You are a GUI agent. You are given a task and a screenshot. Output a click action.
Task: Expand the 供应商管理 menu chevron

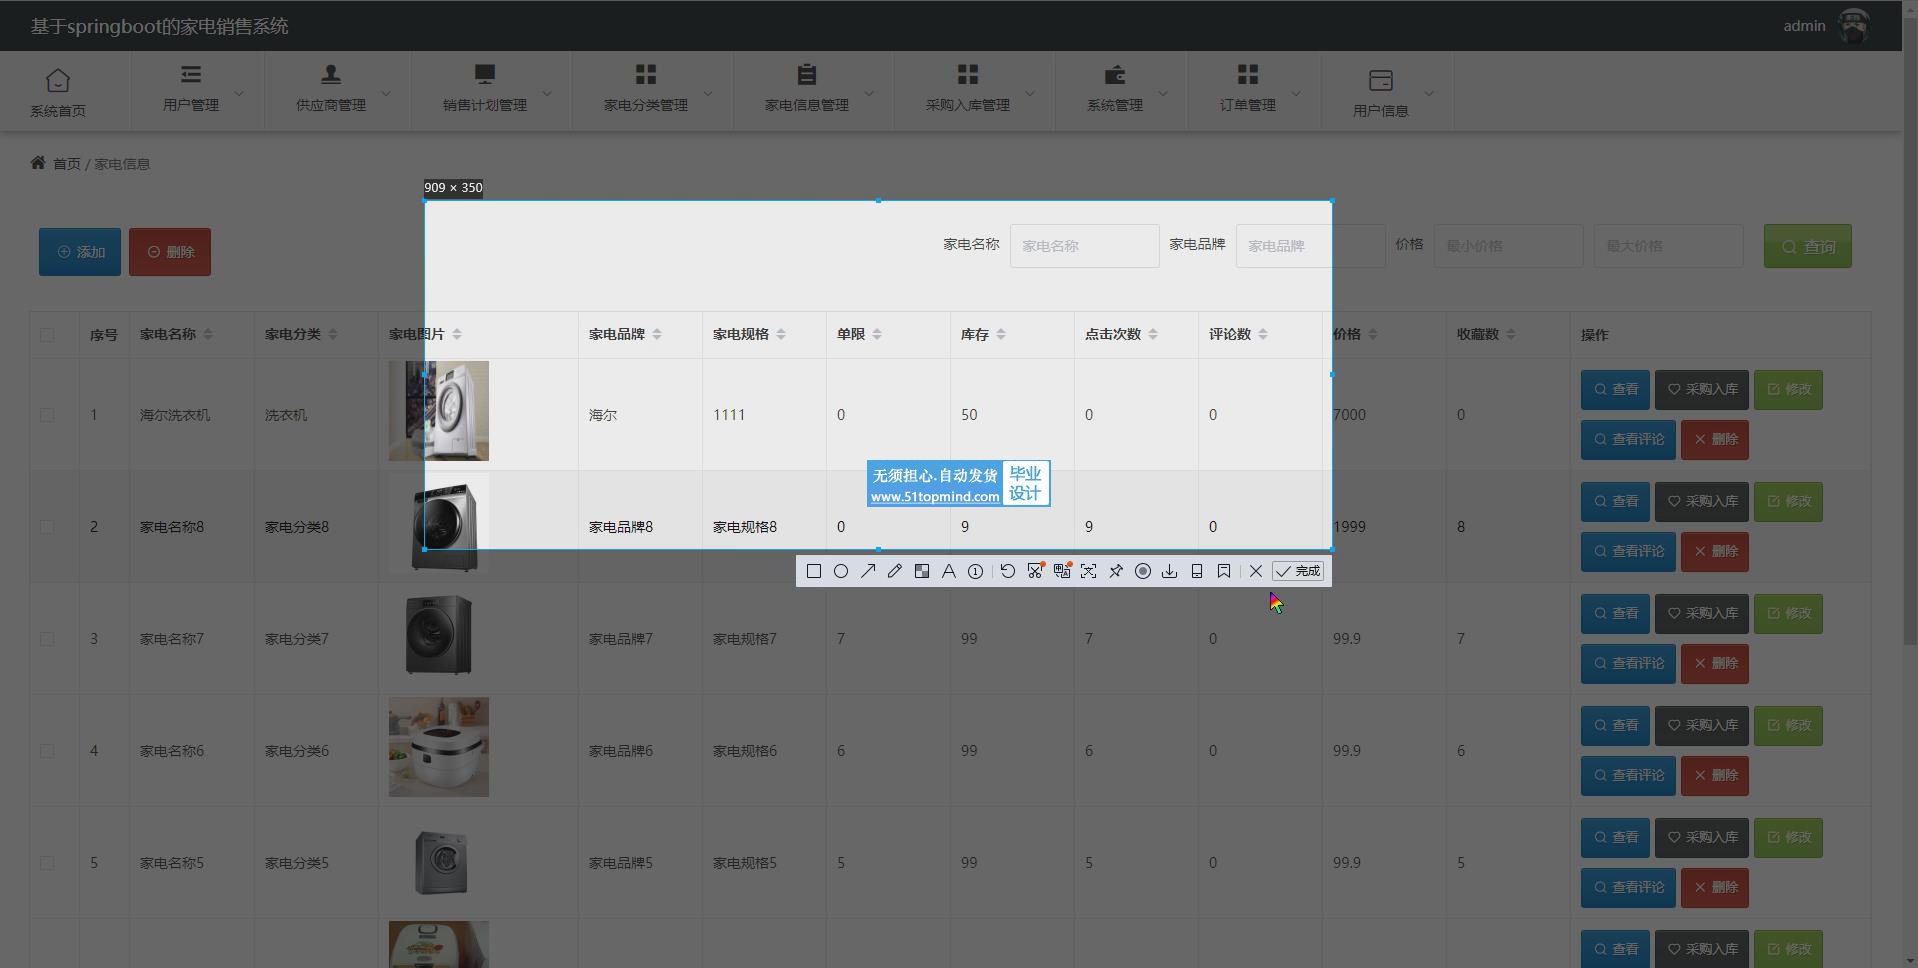[x=386, y=93]
